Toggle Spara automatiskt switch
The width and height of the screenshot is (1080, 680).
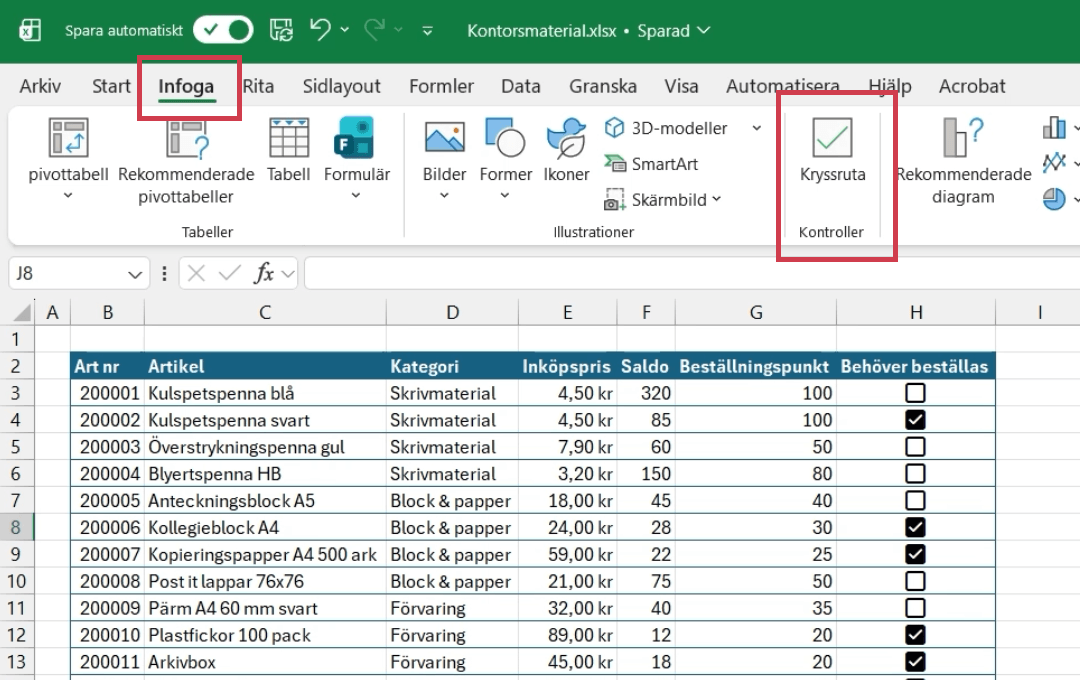(x=223, y=30)
